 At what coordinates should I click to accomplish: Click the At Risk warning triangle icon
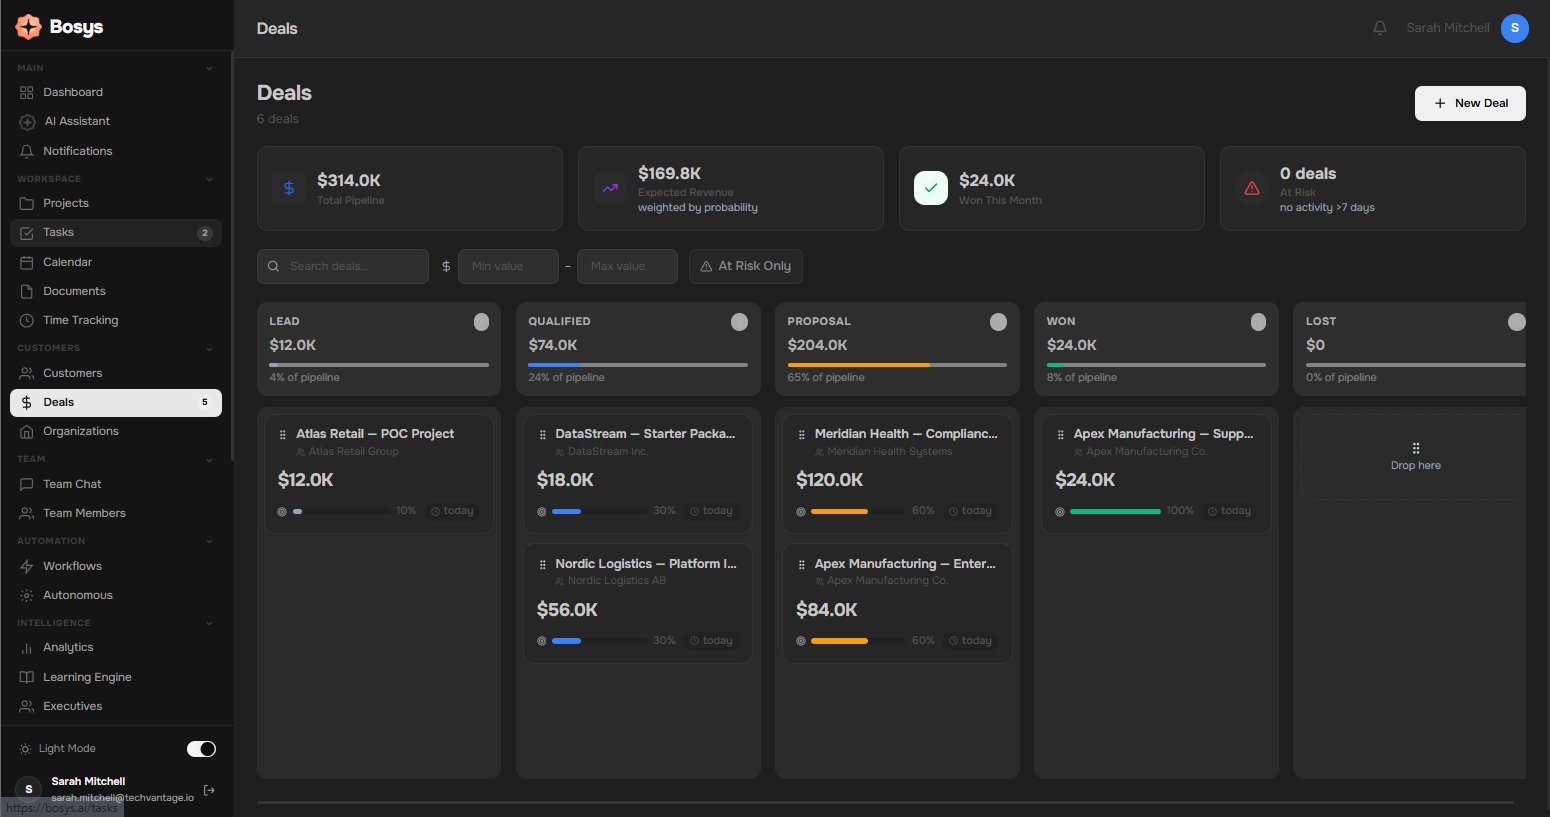click(x=1252, y=188)
